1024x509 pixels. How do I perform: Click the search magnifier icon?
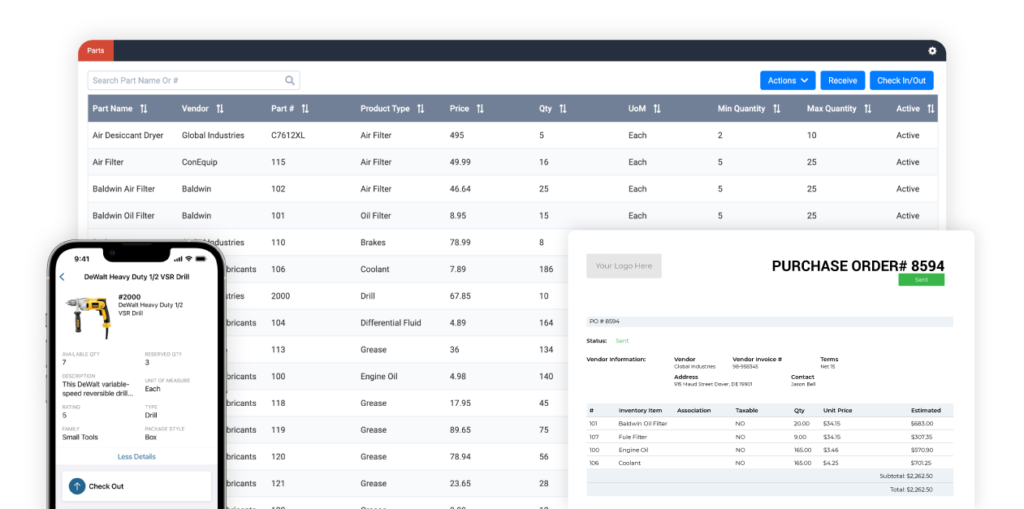290,80
